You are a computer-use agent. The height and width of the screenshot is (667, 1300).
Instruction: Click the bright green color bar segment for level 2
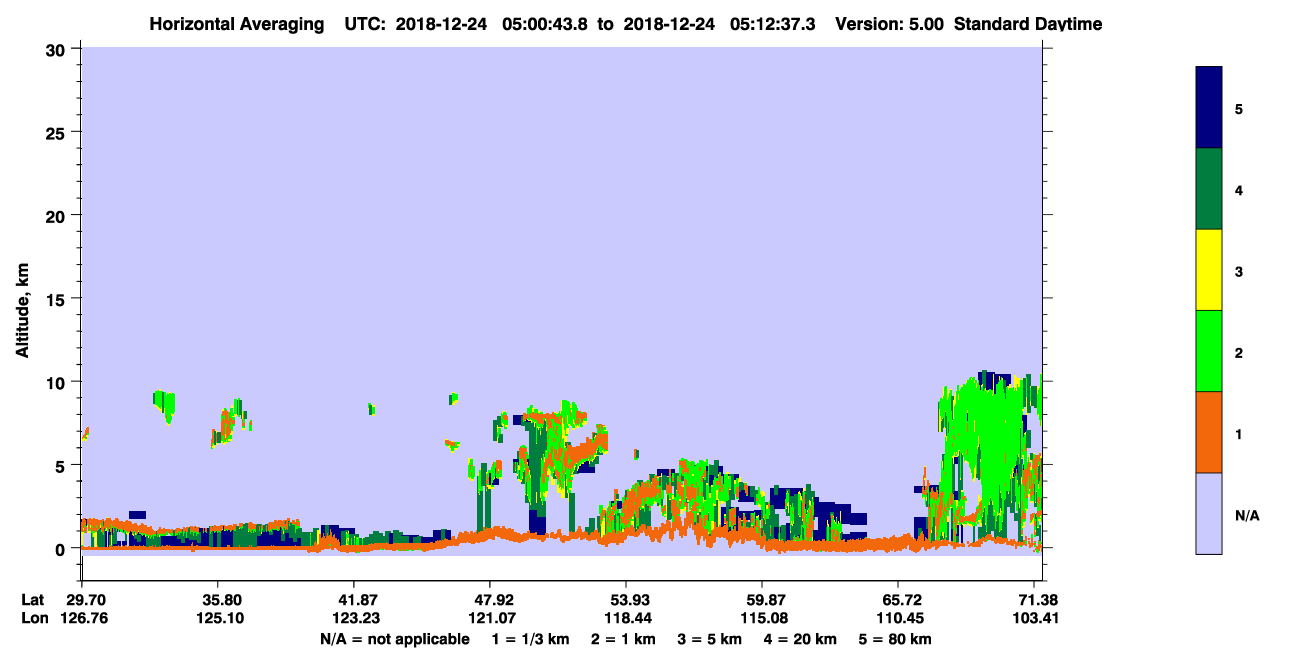tap(1209, 351)
